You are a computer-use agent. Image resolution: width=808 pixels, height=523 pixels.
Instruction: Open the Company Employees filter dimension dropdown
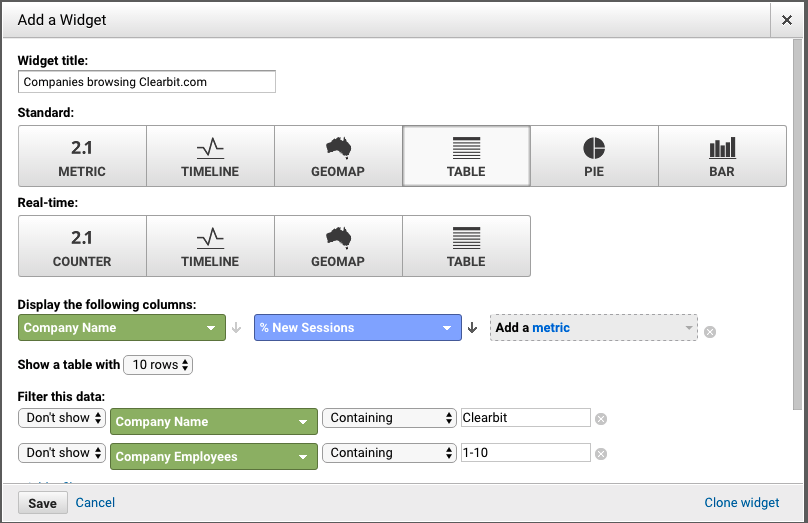(214, 457)
